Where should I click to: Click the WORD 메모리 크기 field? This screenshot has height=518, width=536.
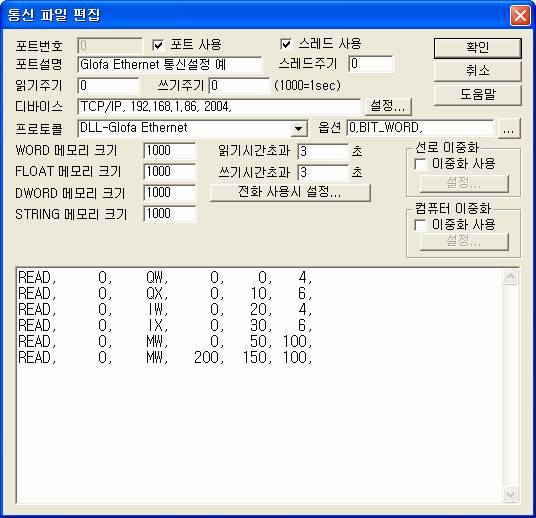point(170,151)
